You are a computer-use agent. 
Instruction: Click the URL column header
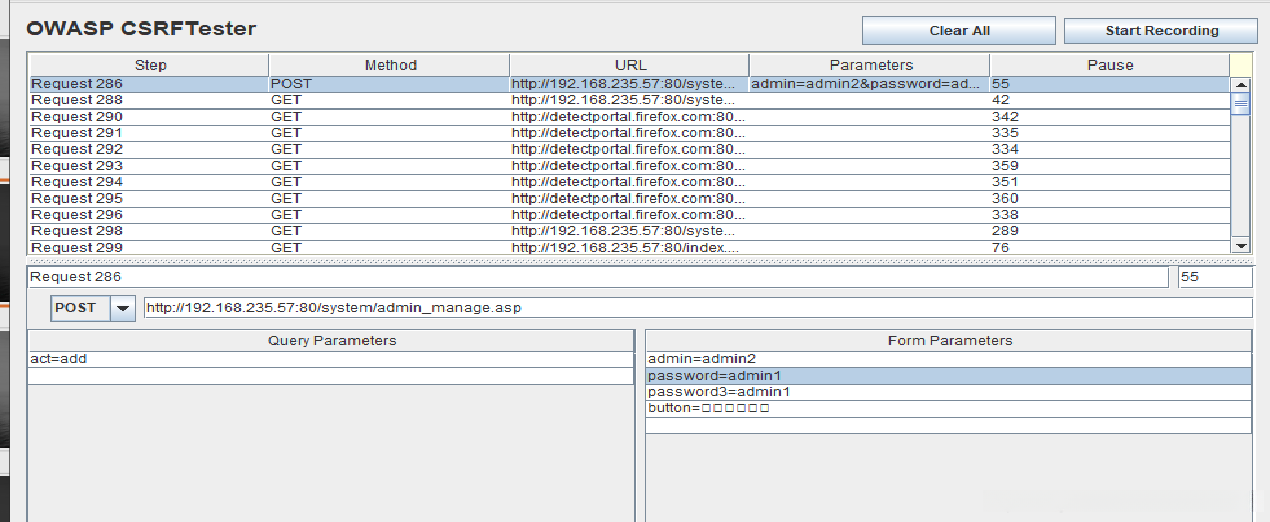click(x=629, y=65)
